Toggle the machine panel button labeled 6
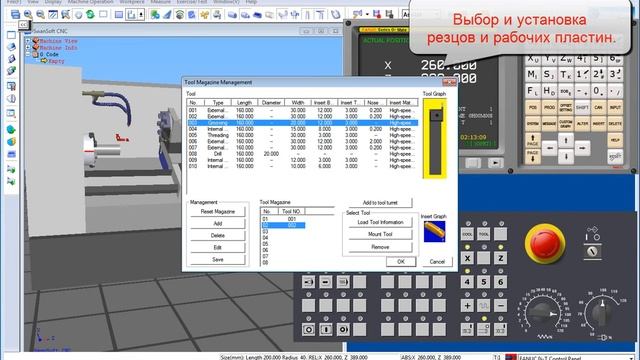This screenshot has height=360, width=640. click(x=500, y=282)
